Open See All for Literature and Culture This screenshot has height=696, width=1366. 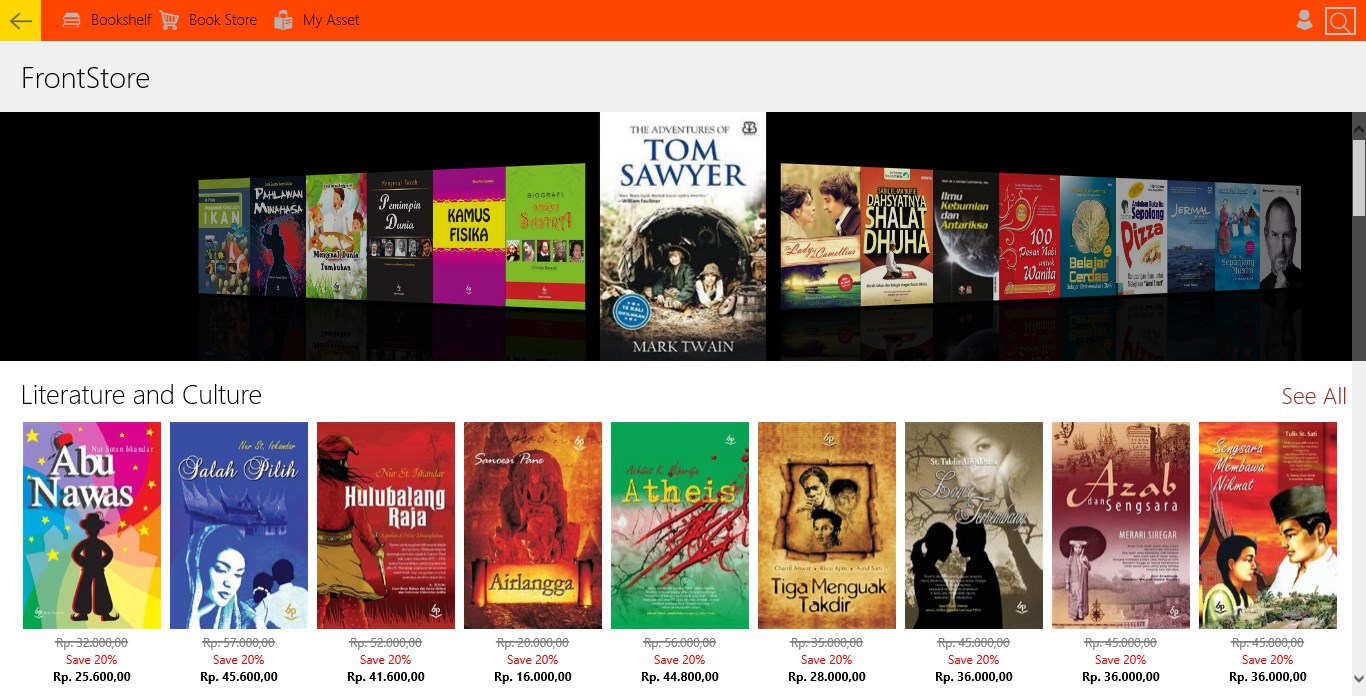[1314, 396]
